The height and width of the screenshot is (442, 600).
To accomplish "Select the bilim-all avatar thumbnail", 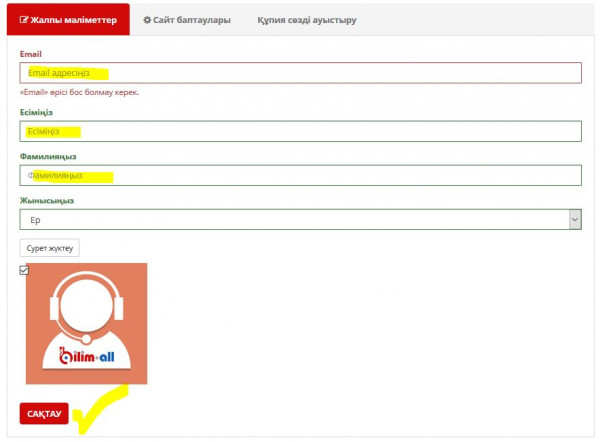I will click(x=86, y=323).
